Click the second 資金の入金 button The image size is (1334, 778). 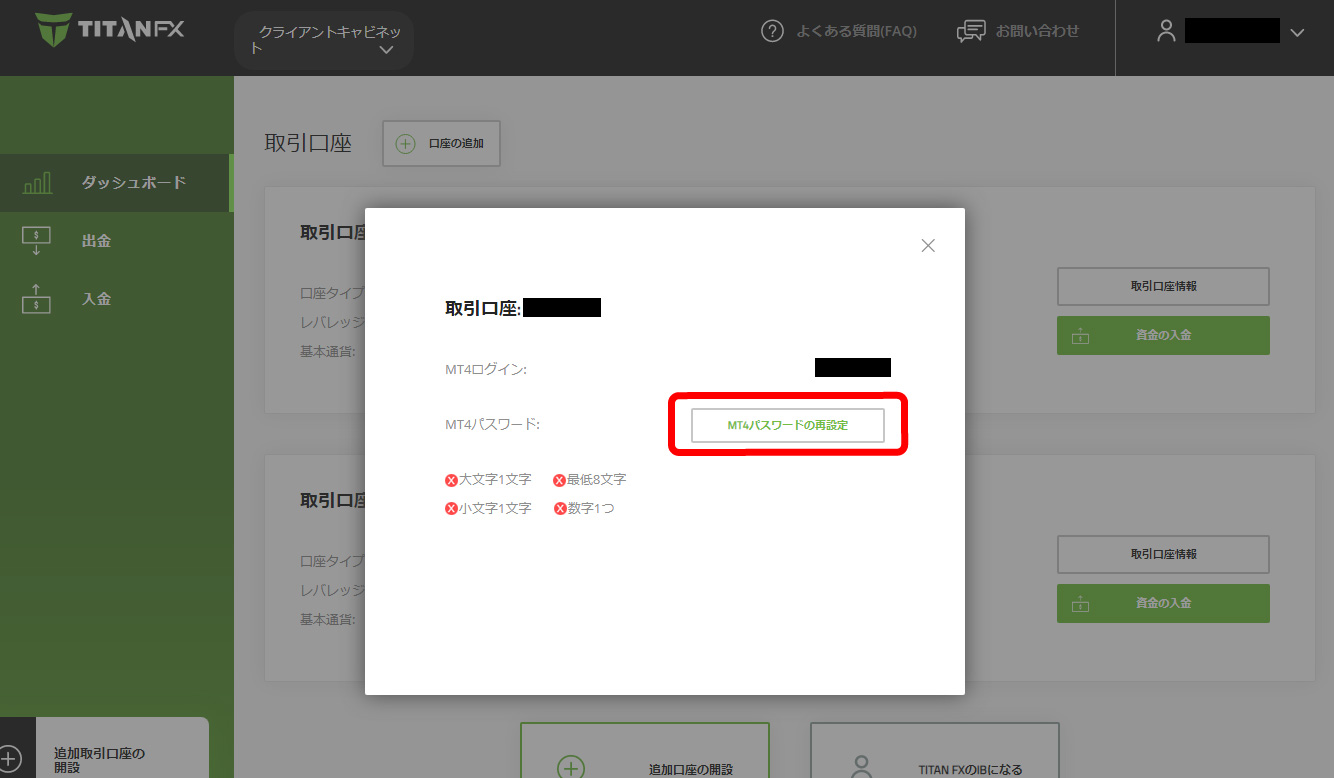(1163, 603)
